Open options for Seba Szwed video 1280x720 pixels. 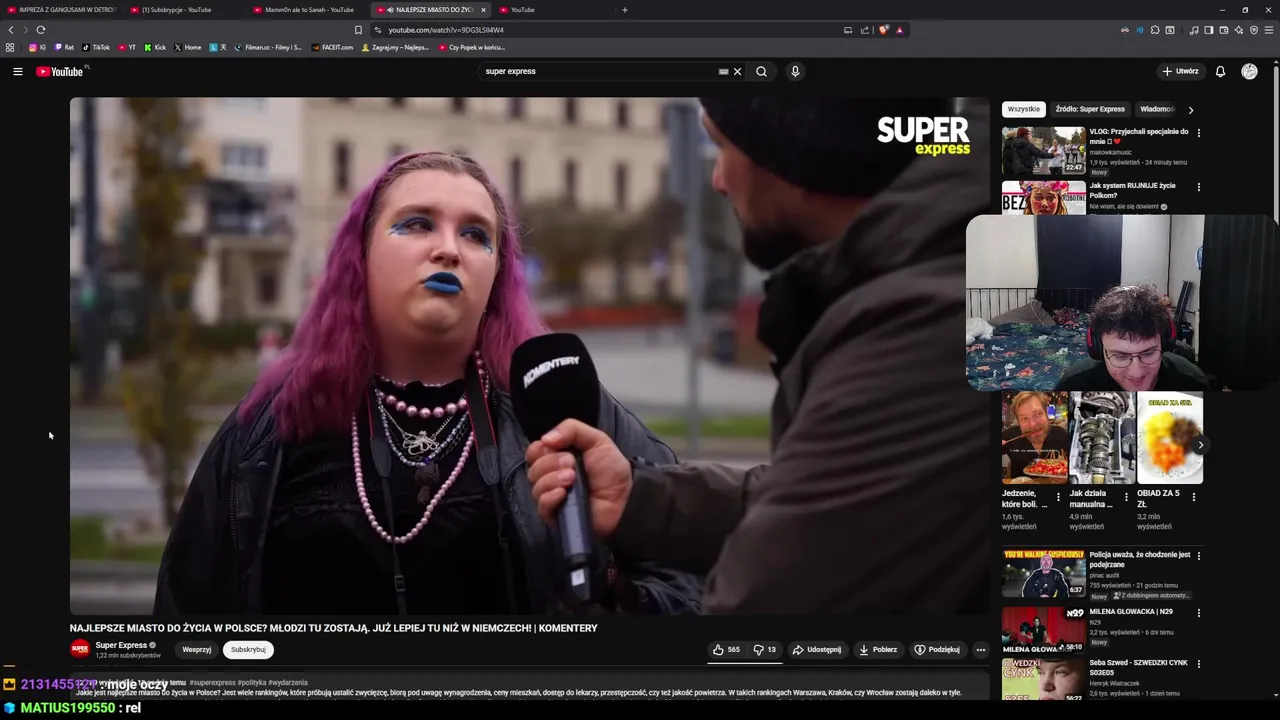[1198, 664]
